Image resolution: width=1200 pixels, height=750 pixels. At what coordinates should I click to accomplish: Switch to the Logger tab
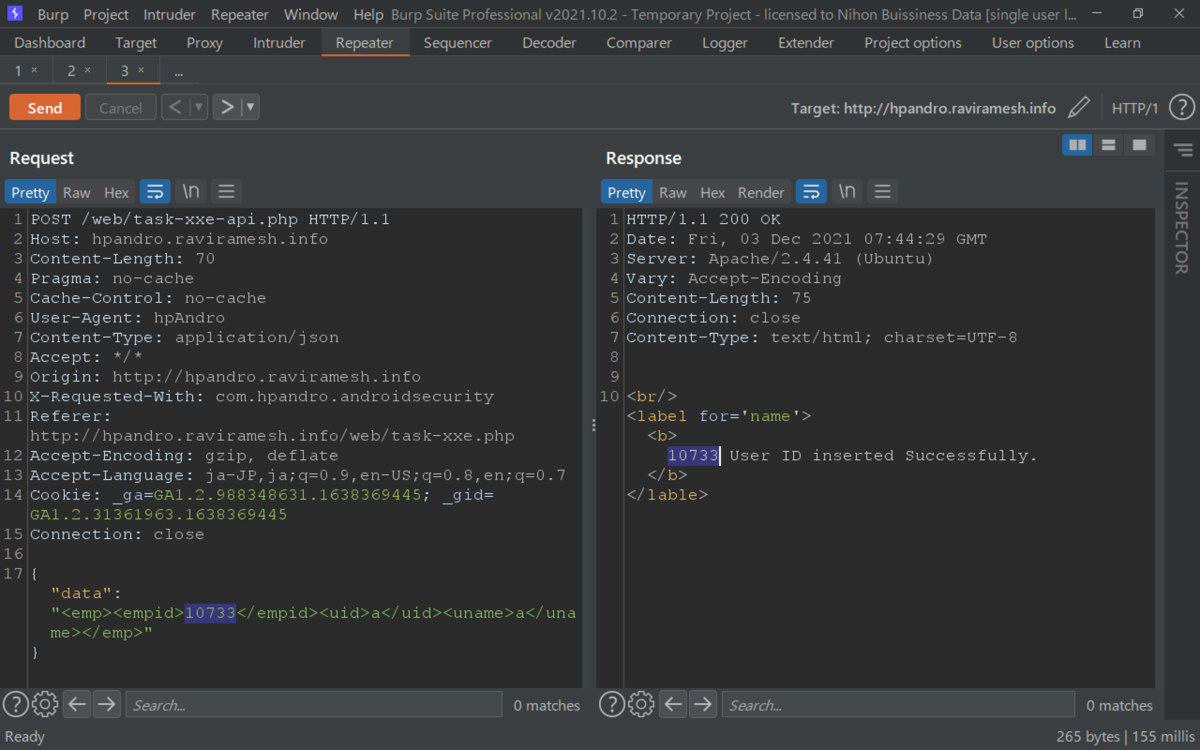[725, 43]
